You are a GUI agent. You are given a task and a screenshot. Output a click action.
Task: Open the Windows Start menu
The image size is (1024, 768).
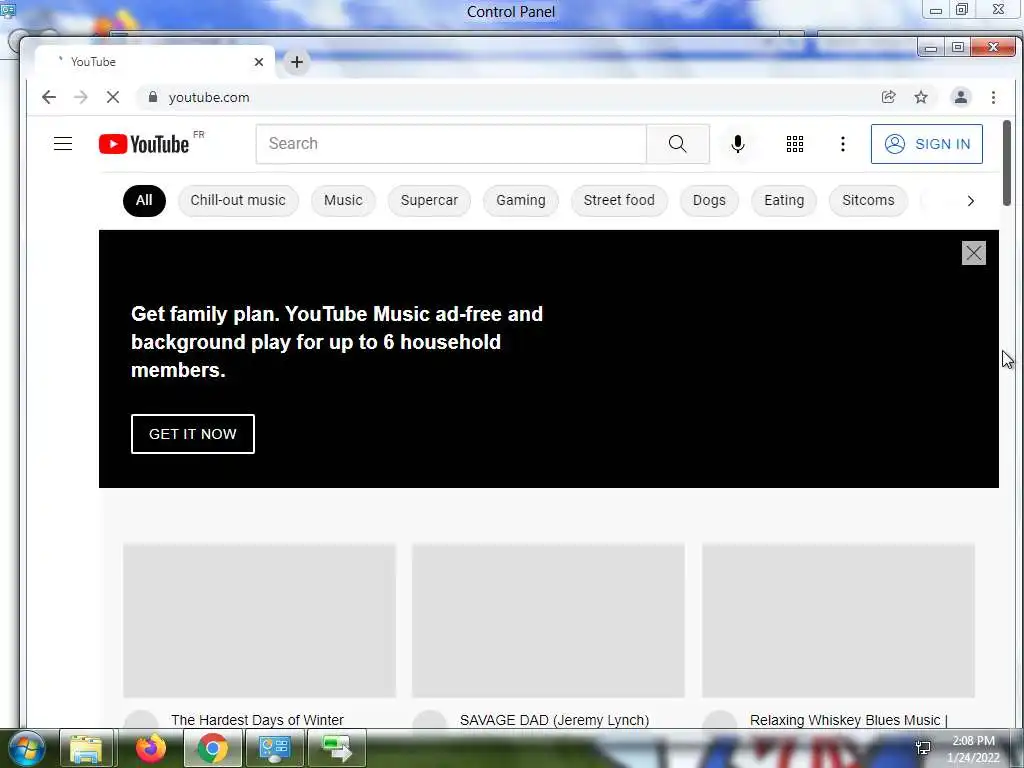point(27,748)
